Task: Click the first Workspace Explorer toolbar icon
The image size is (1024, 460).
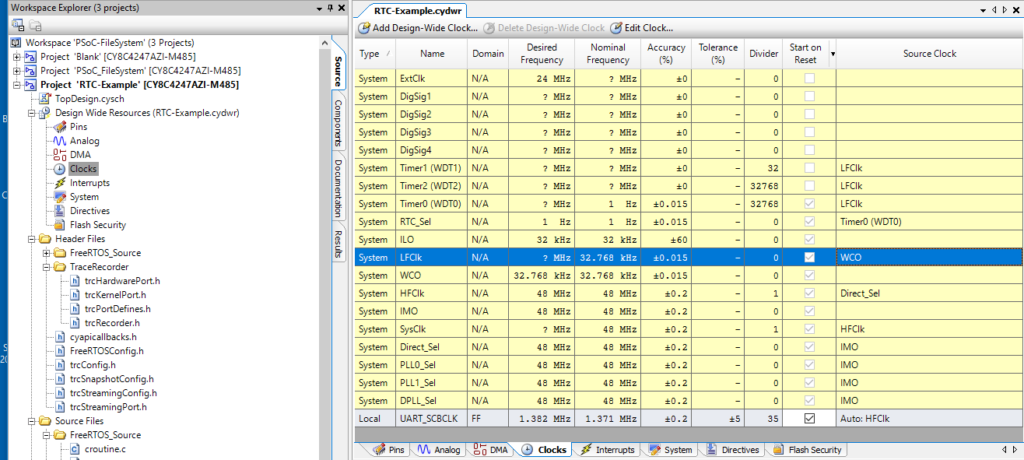Action: coord(18,25)
